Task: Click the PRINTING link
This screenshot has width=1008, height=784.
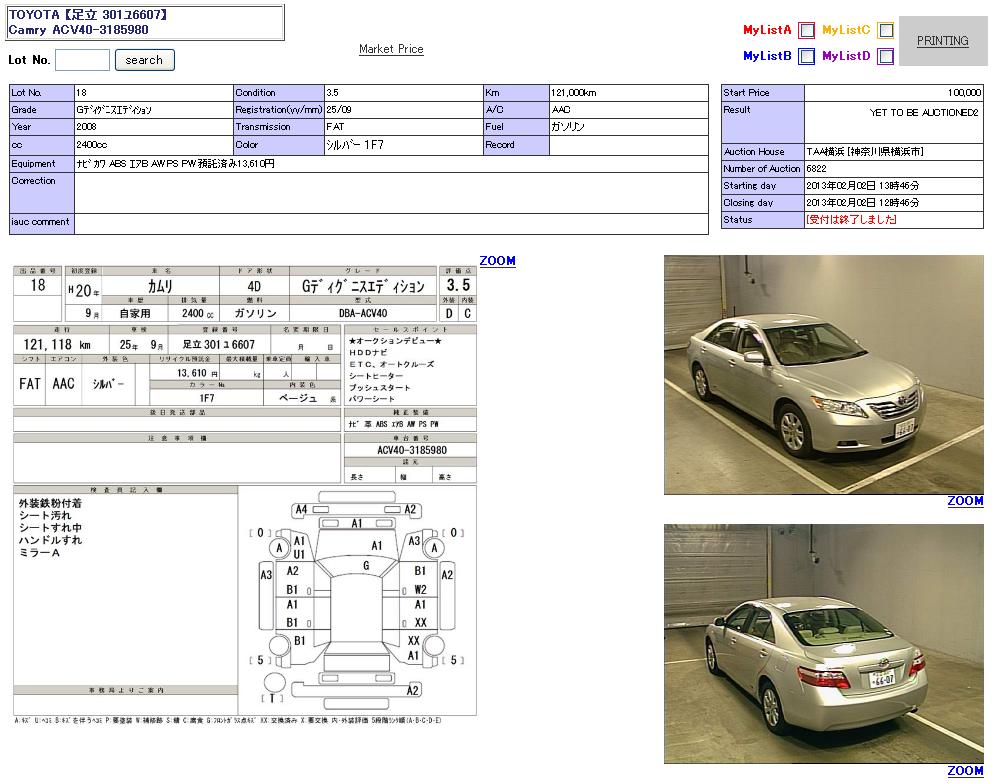Action: coord(942,41)
